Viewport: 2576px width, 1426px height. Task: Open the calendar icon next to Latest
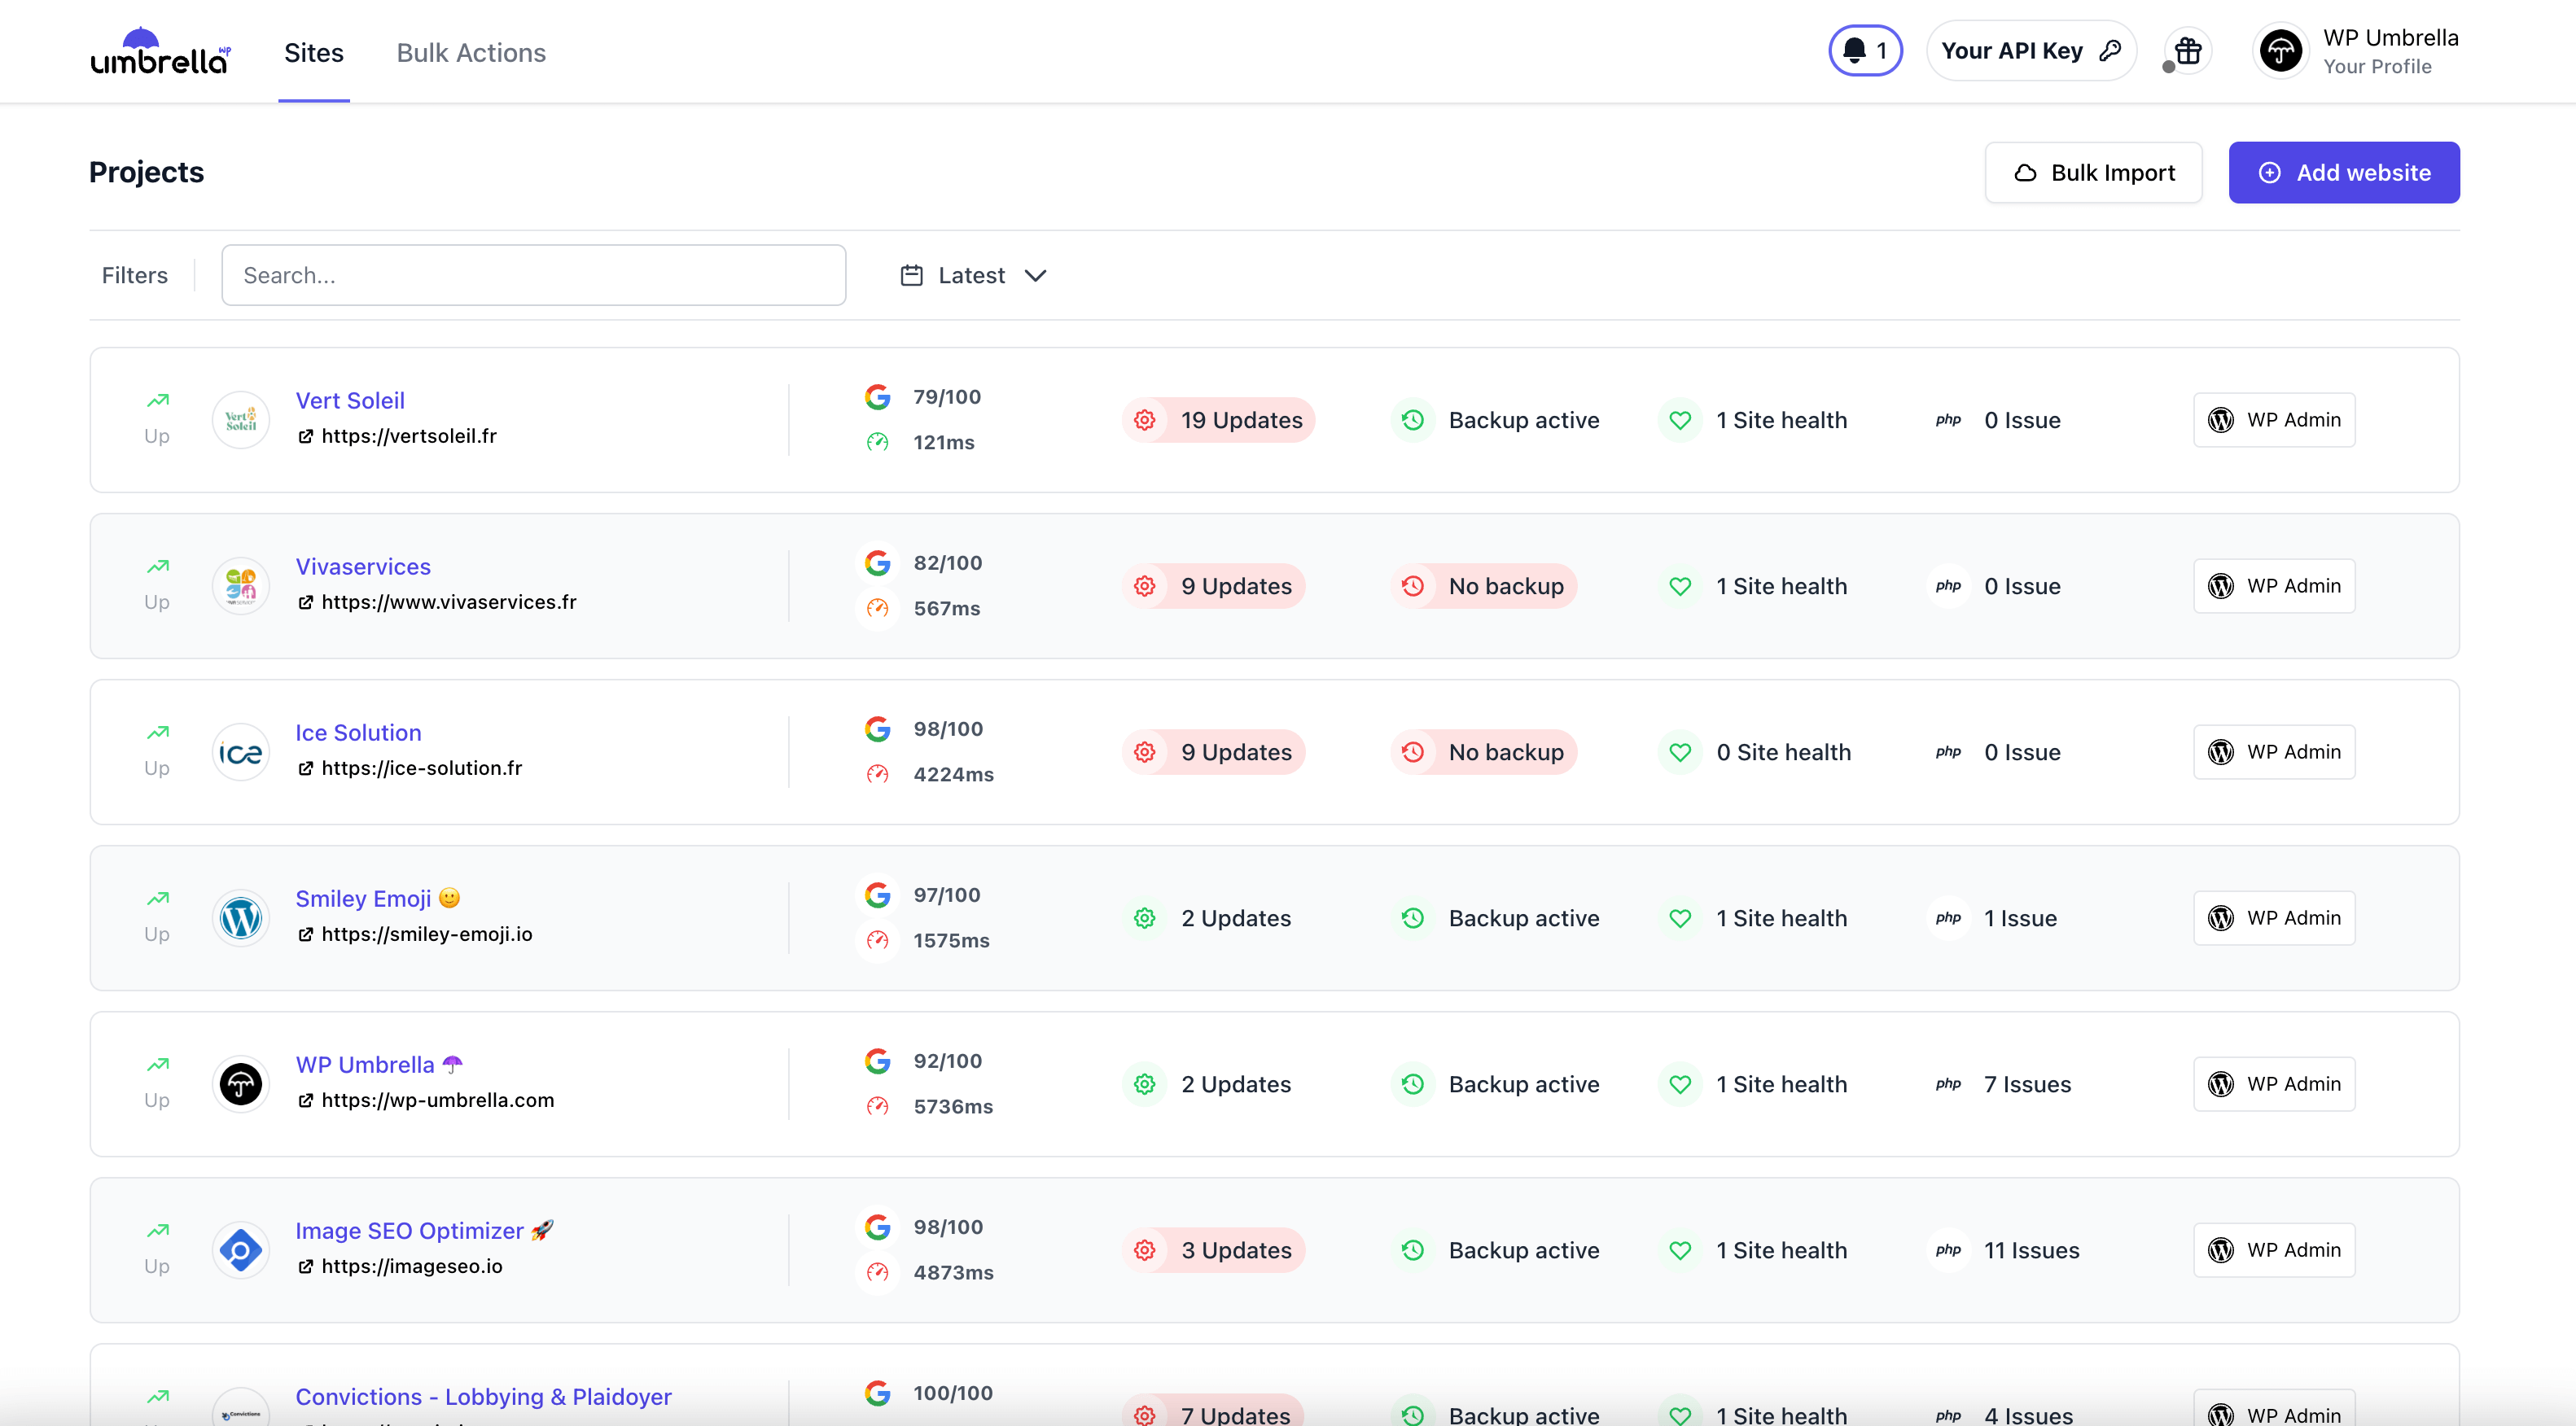911,275
